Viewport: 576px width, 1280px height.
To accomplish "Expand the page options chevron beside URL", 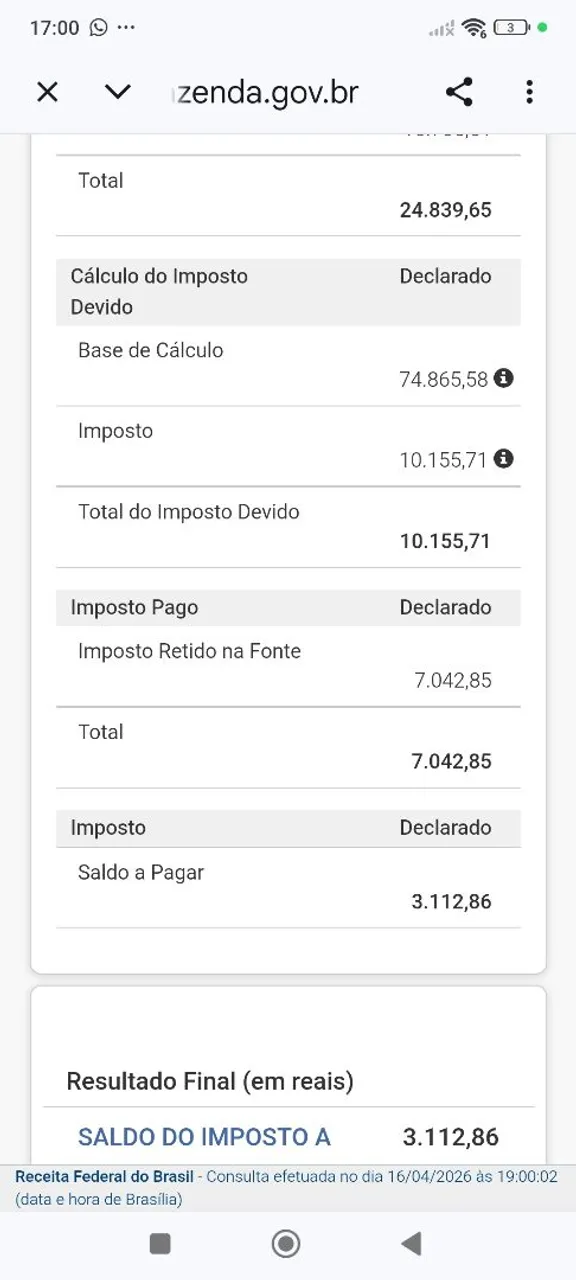I will pos(118,92).
